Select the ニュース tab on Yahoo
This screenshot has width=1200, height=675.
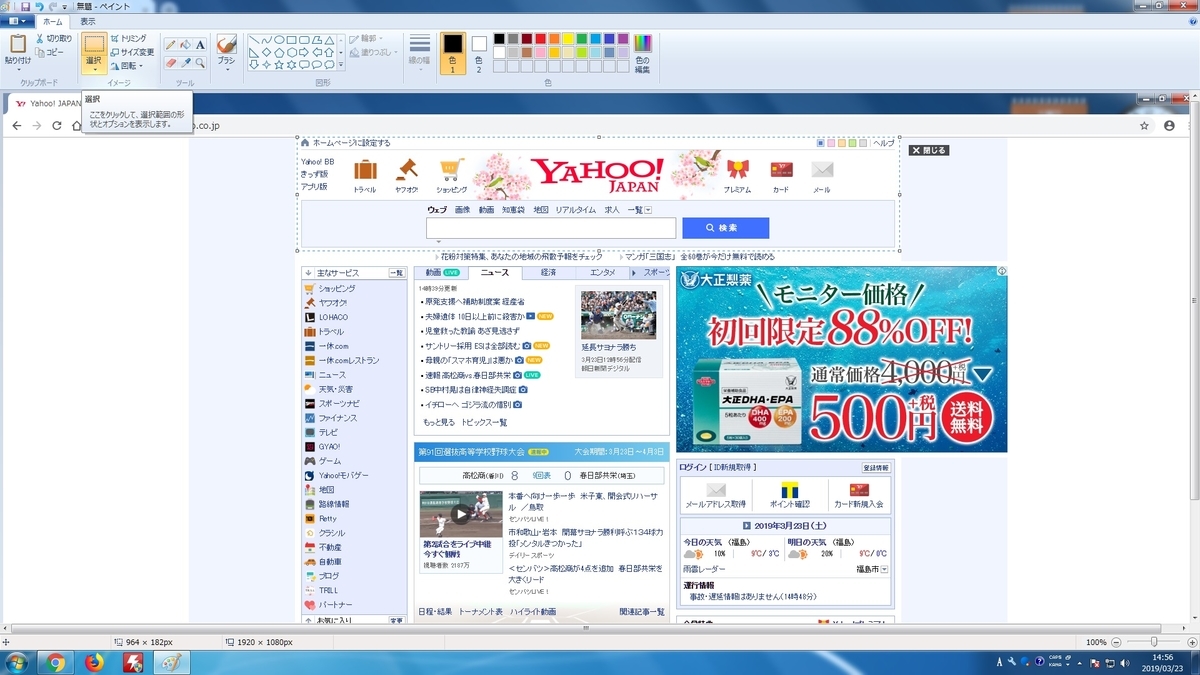pos(494,272)
